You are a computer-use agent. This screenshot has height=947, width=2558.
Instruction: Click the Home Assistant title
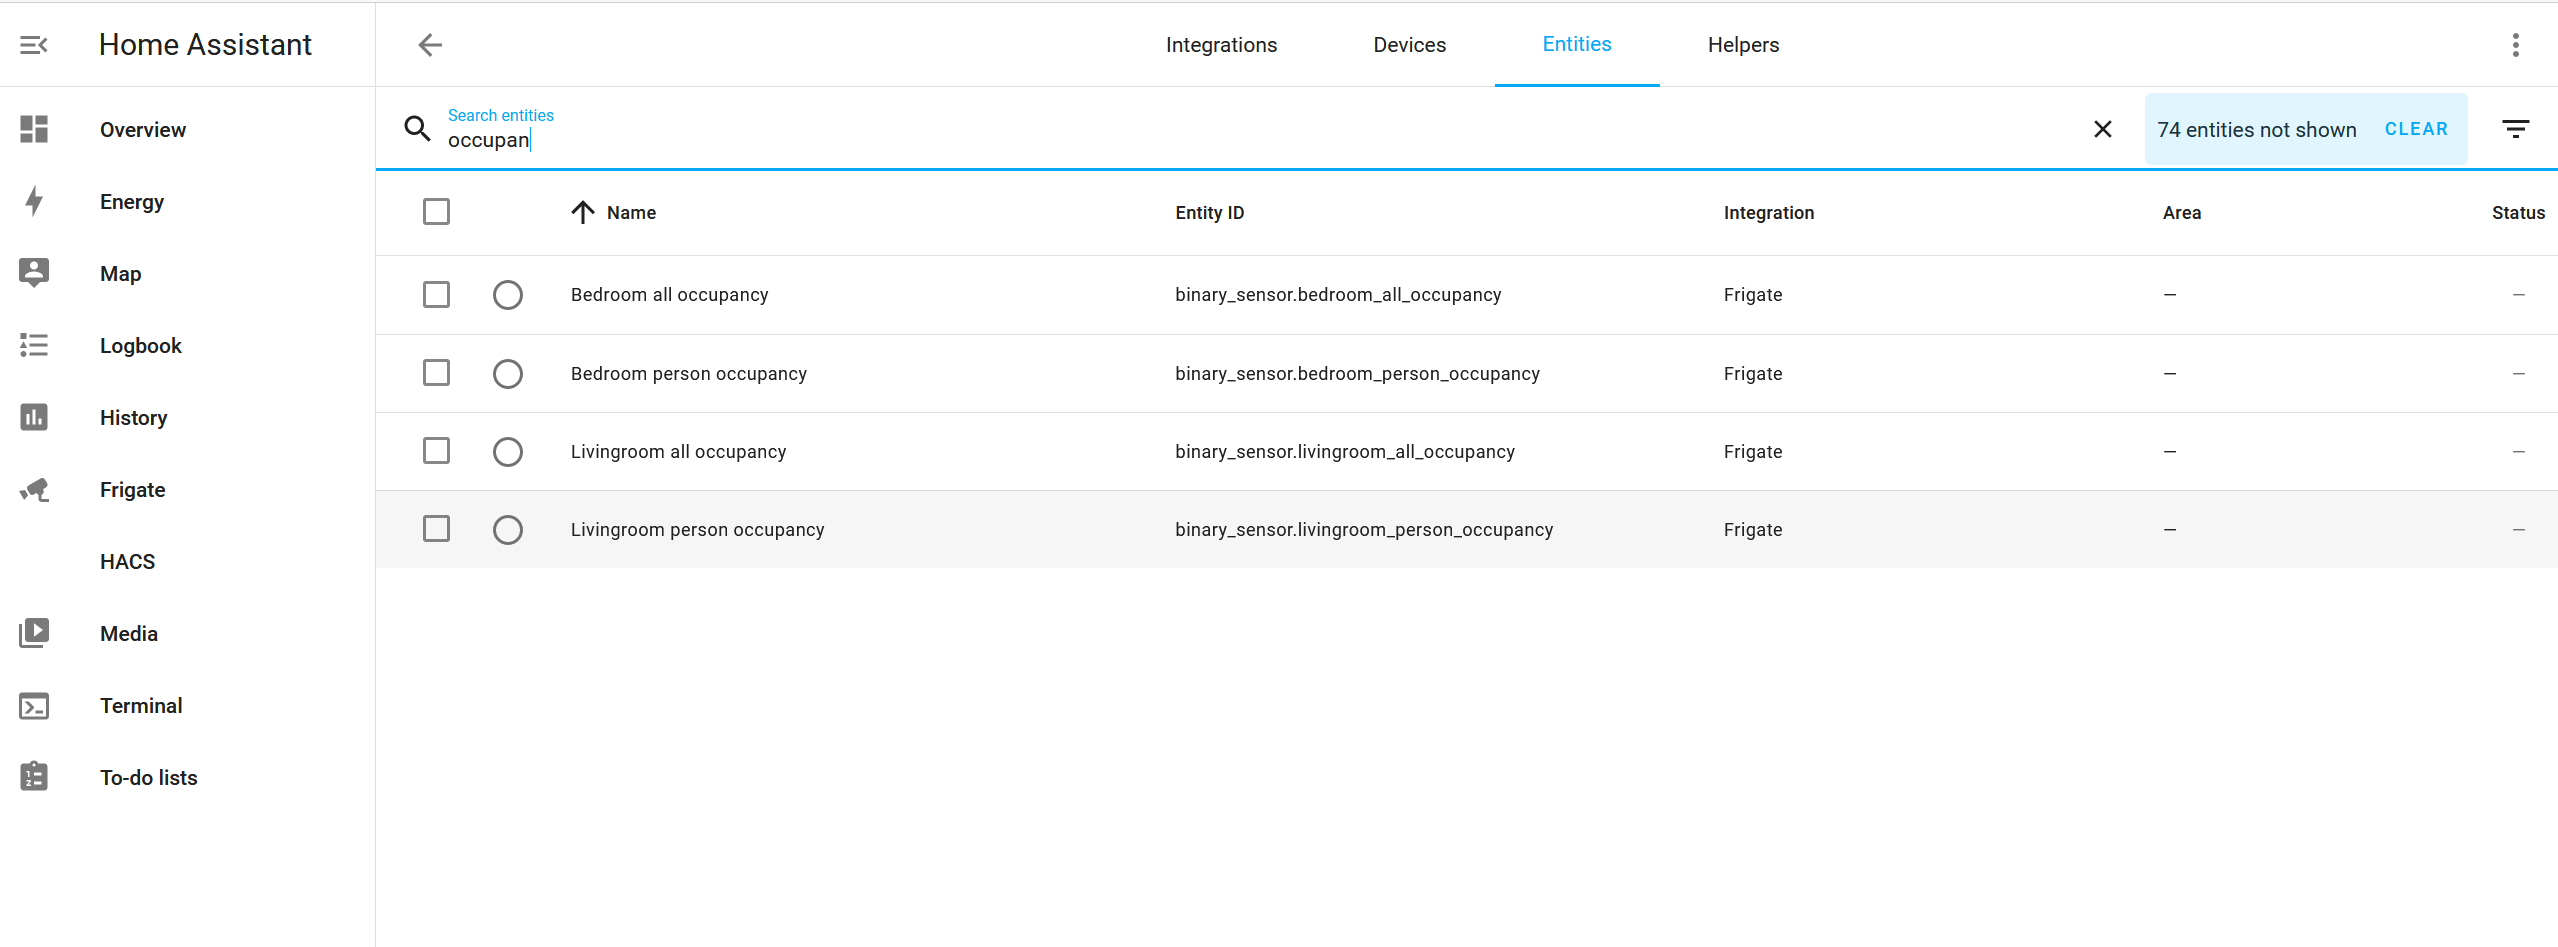[x=205, y=45]
